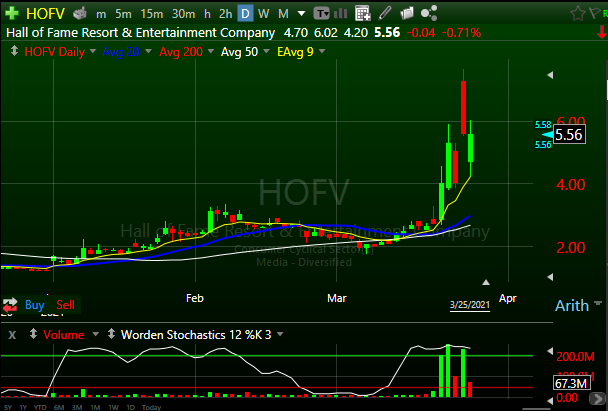The image size is (608, 411).
Task: Select the Daily 'D' time frame
Action: [245, 14]
